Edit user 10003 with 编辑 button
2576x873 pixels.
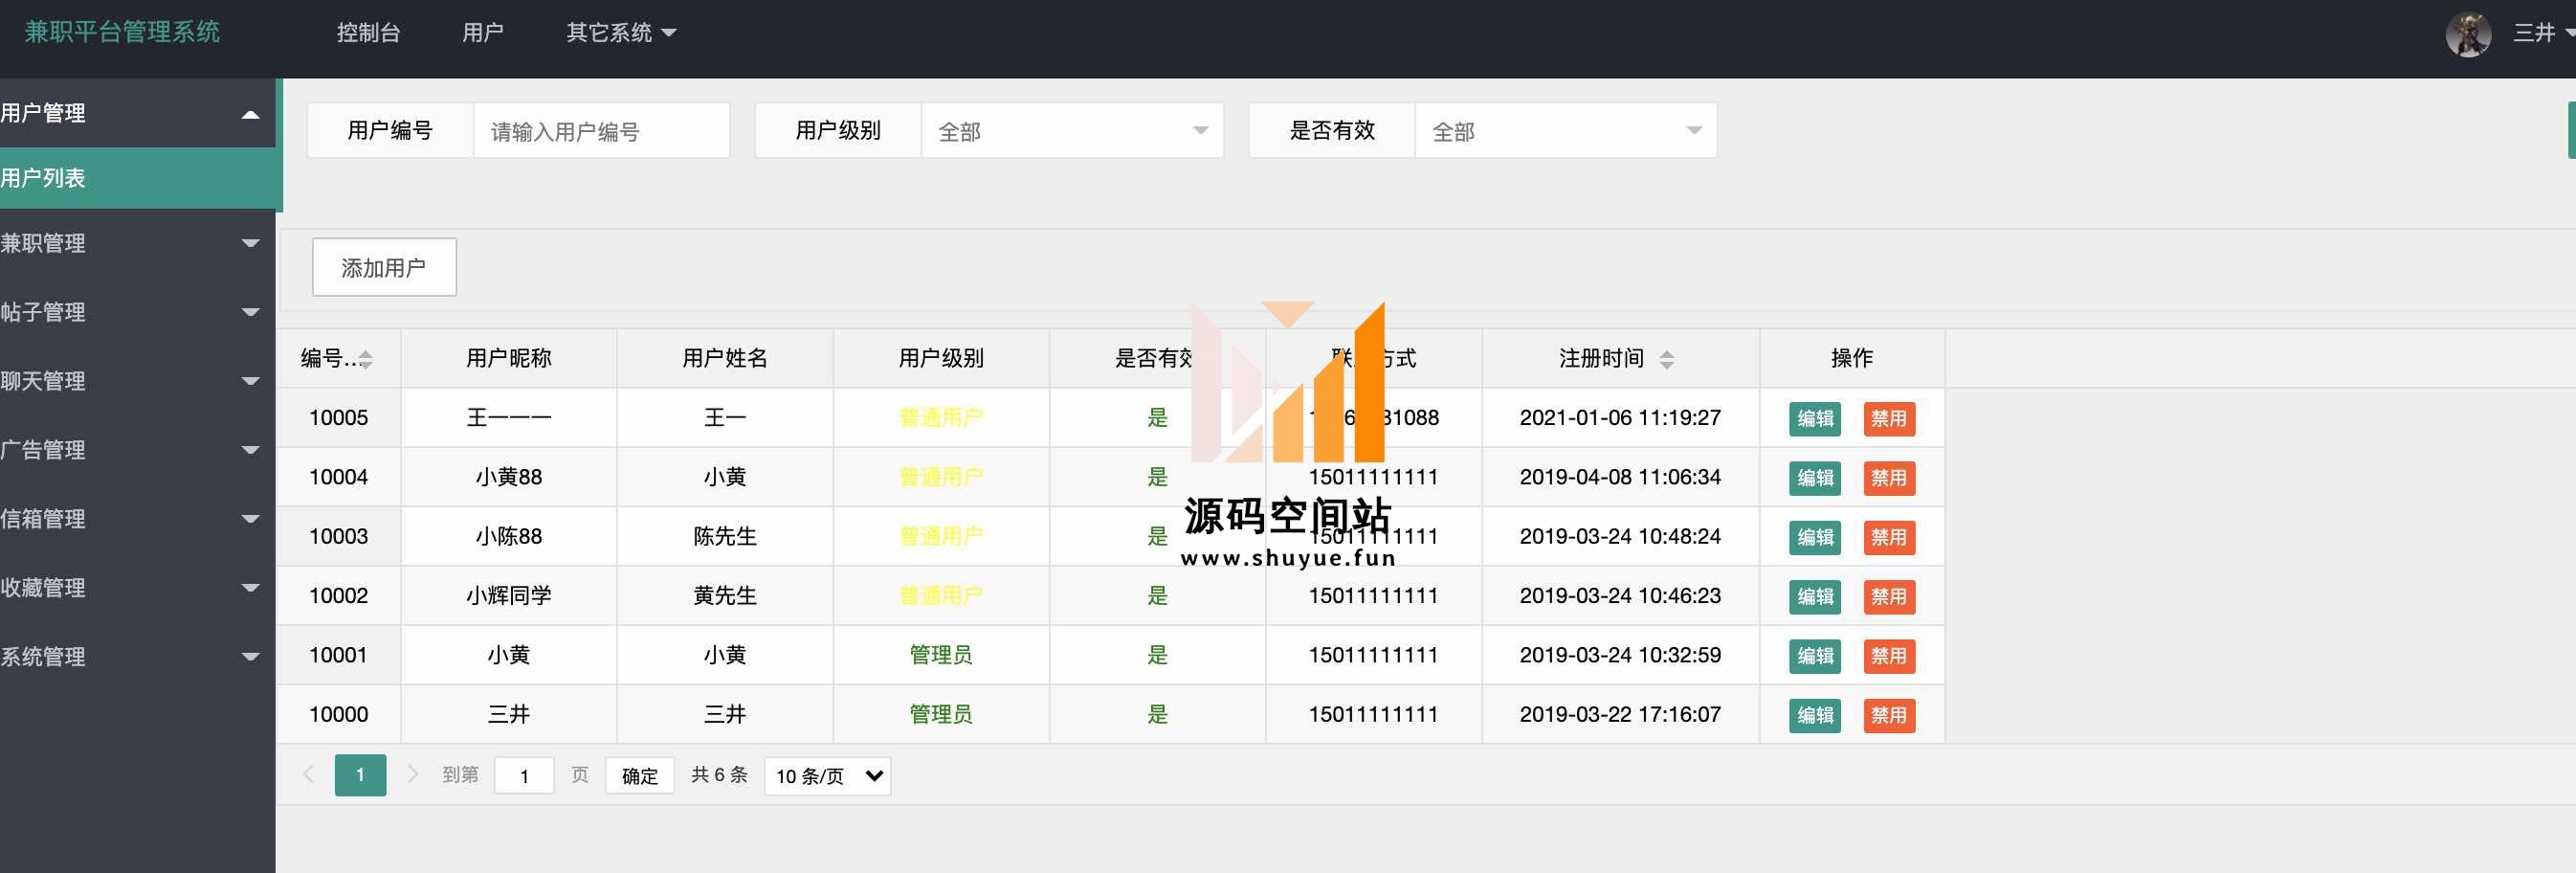click(x=1815, y=538)
